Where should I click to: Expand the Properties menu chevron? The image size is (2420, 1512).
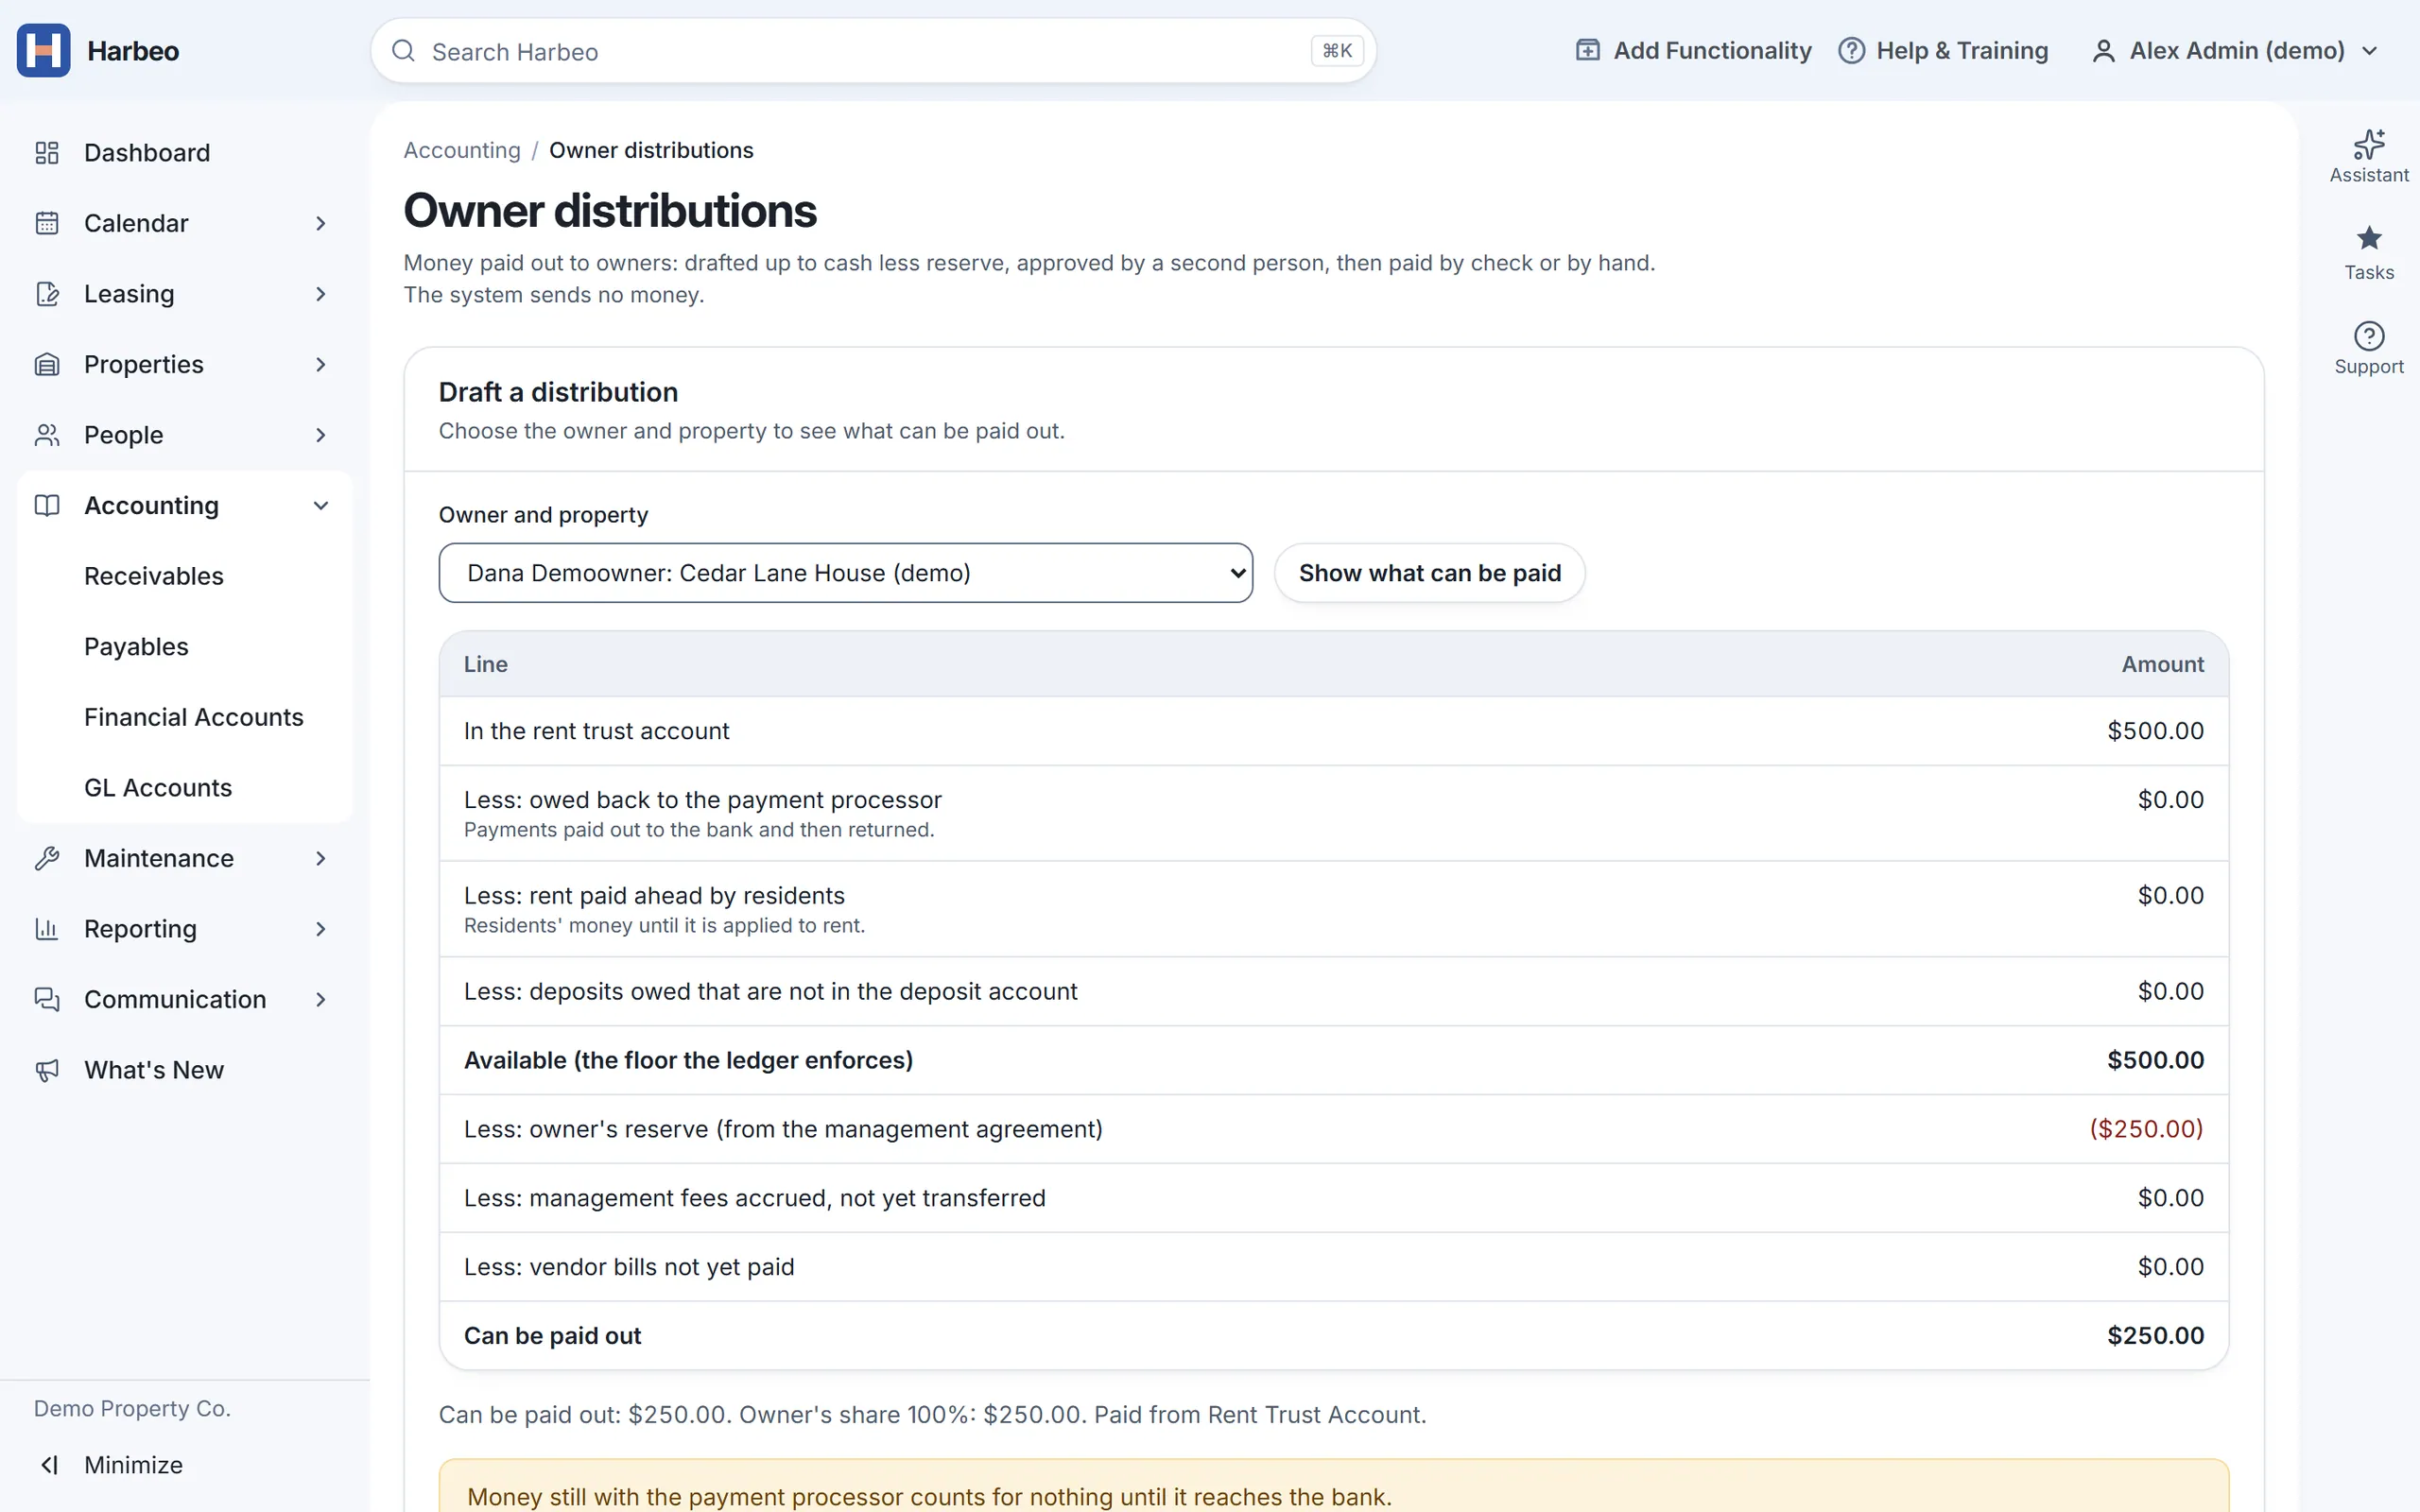[321, 364]
